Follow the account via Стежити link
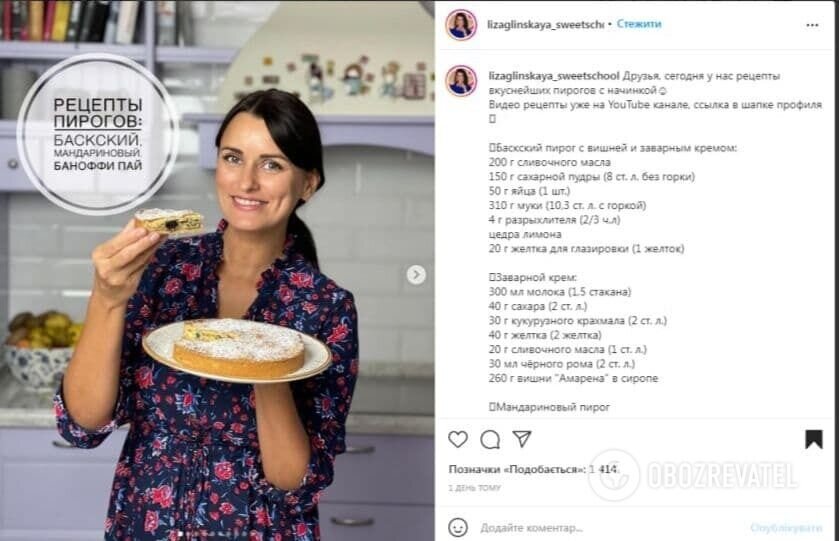Screen dimensions: 839x541 [x=639, y=24]
